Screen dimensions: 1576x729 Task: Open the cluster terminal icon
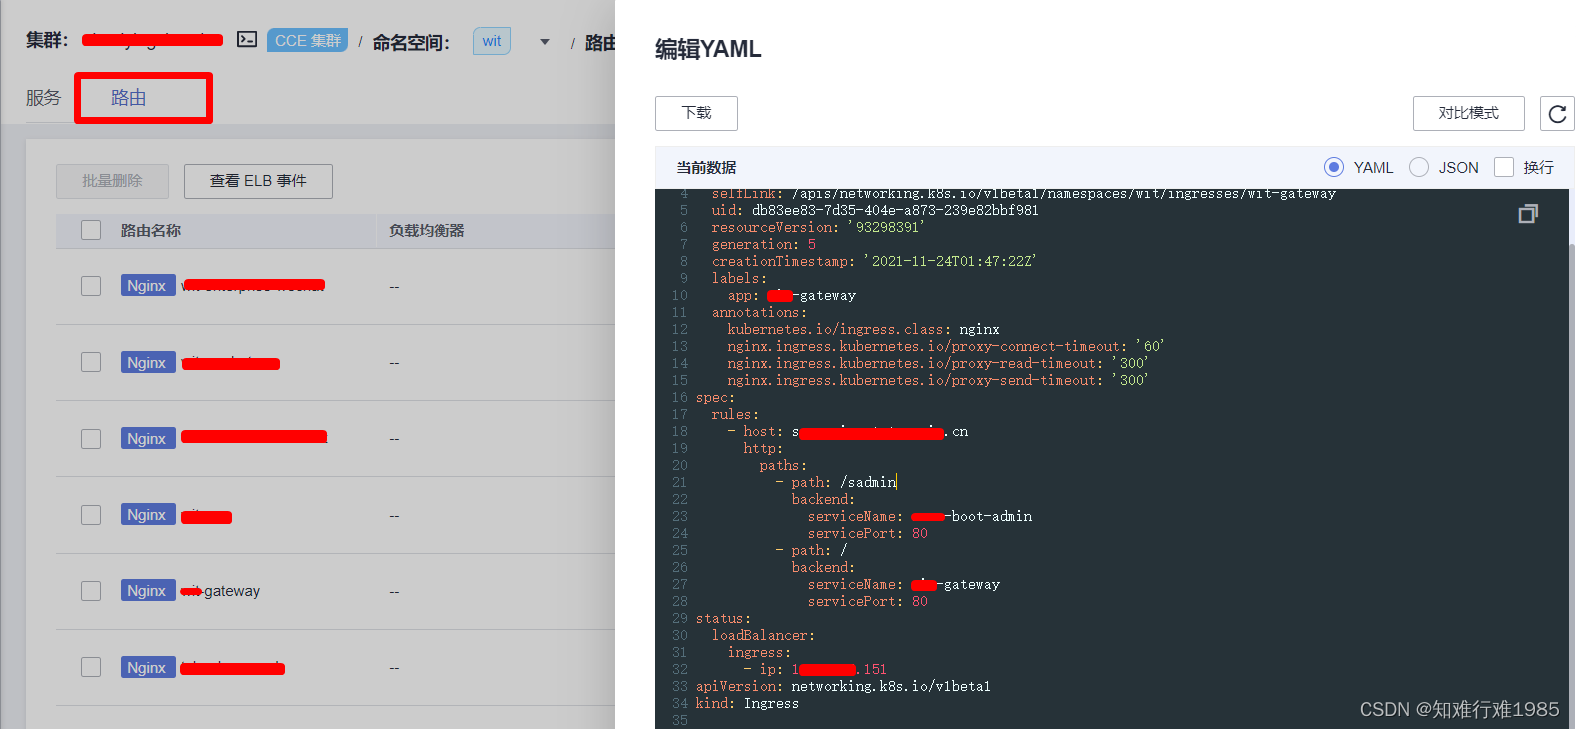click(247, 40)
